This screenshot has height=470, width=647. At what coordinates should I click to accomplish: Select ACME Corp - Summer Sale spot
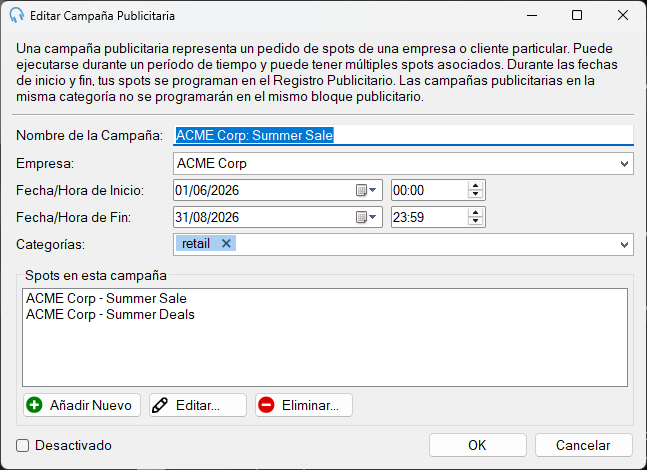tap(106, 298)
